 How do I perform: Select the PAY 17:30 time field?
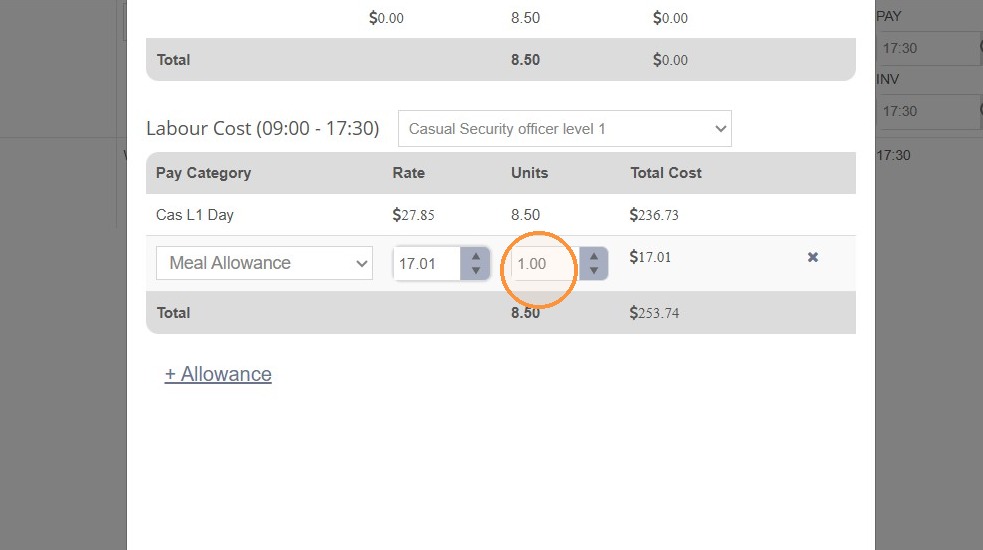point(929,48)
